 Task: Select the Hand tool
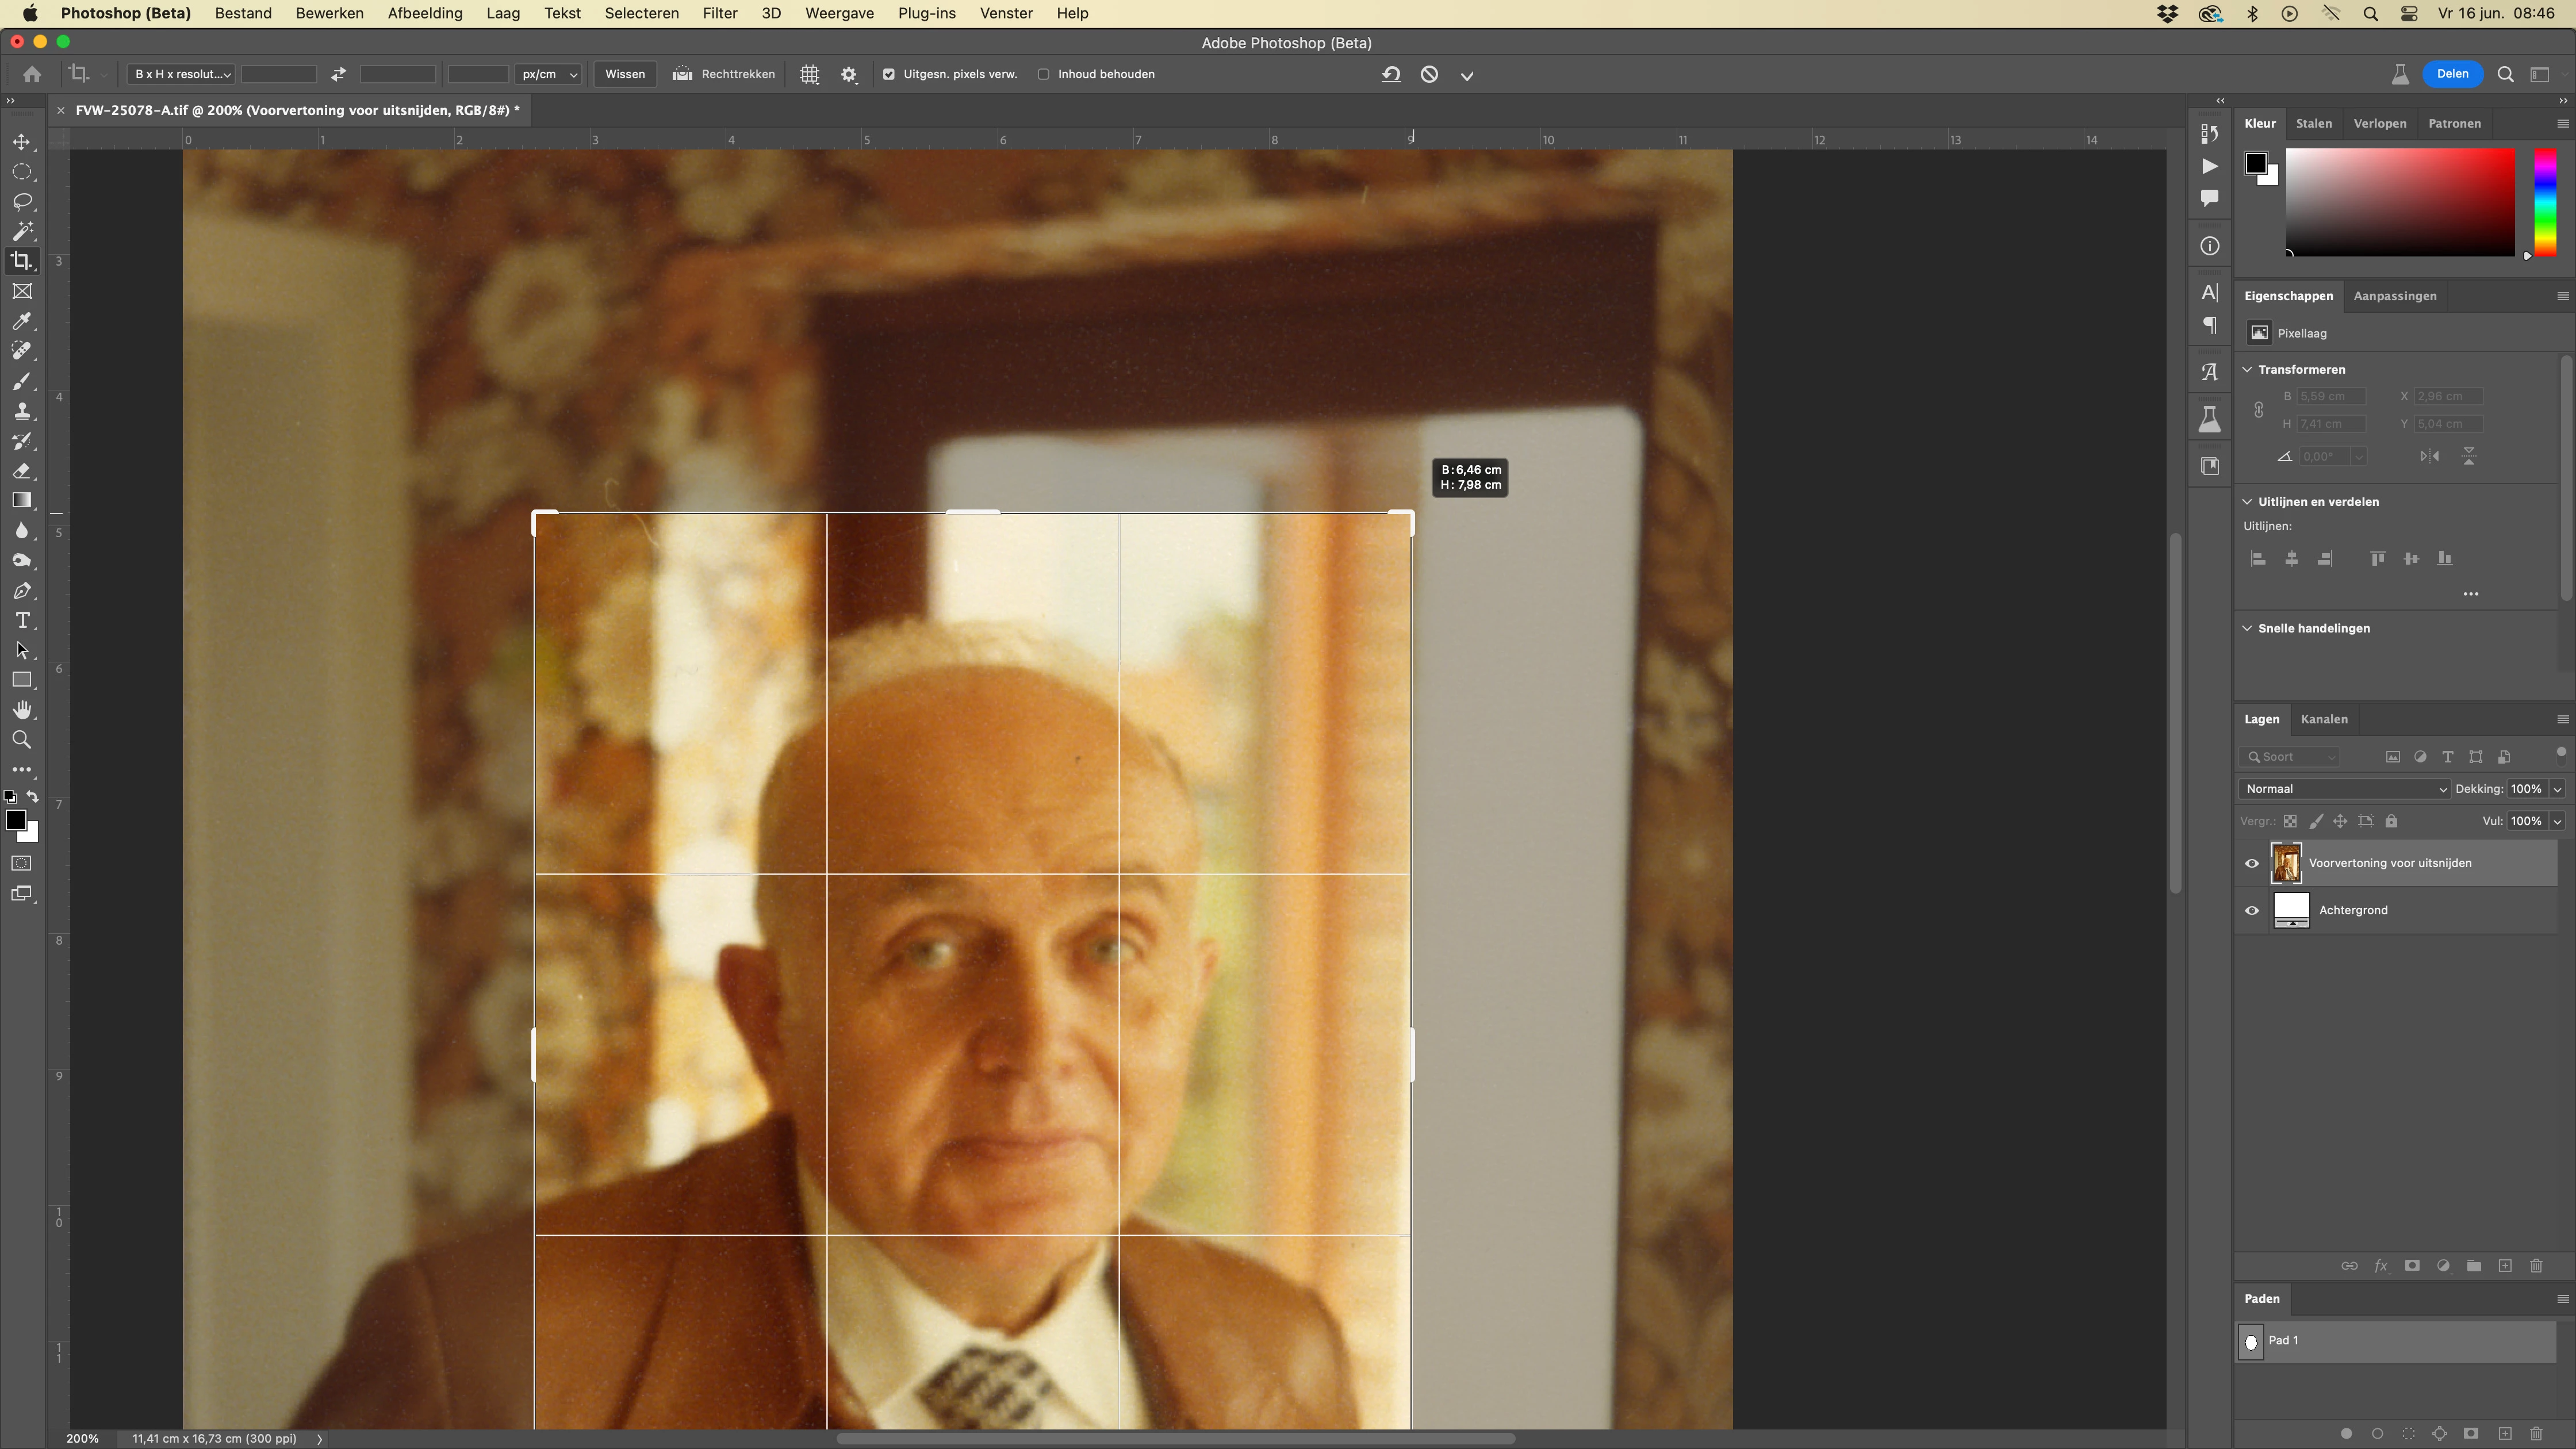[x=22, y=710]
